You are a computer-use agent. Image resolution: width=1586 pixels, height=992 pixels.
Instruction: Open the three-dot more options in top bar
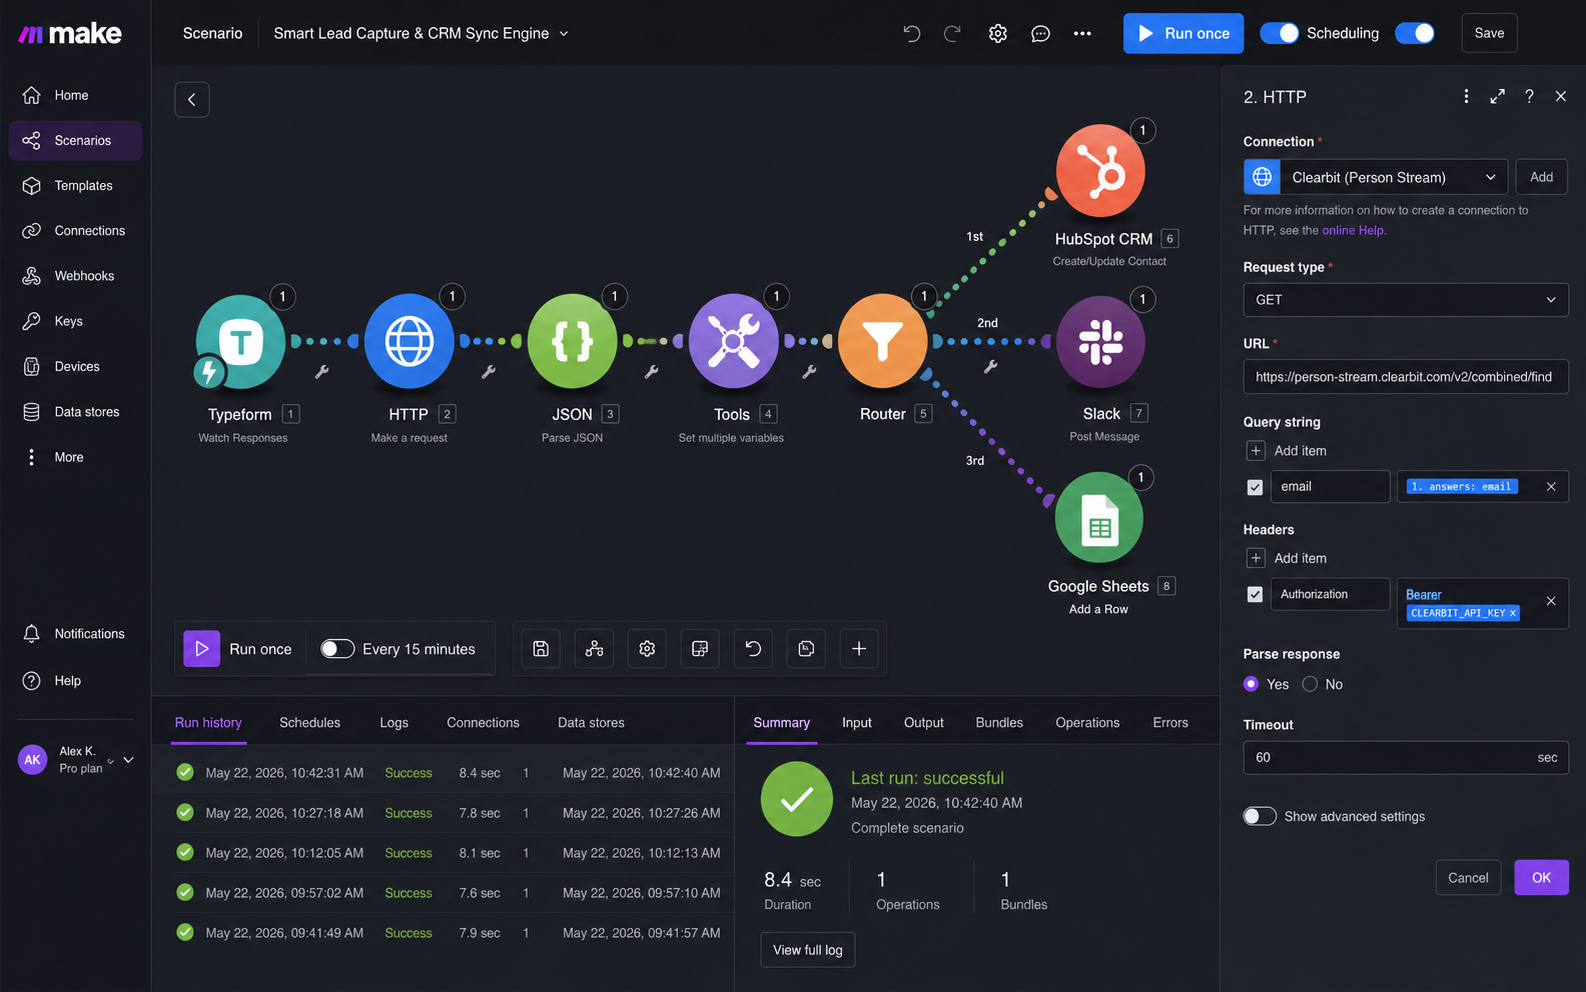[1082, 33]
